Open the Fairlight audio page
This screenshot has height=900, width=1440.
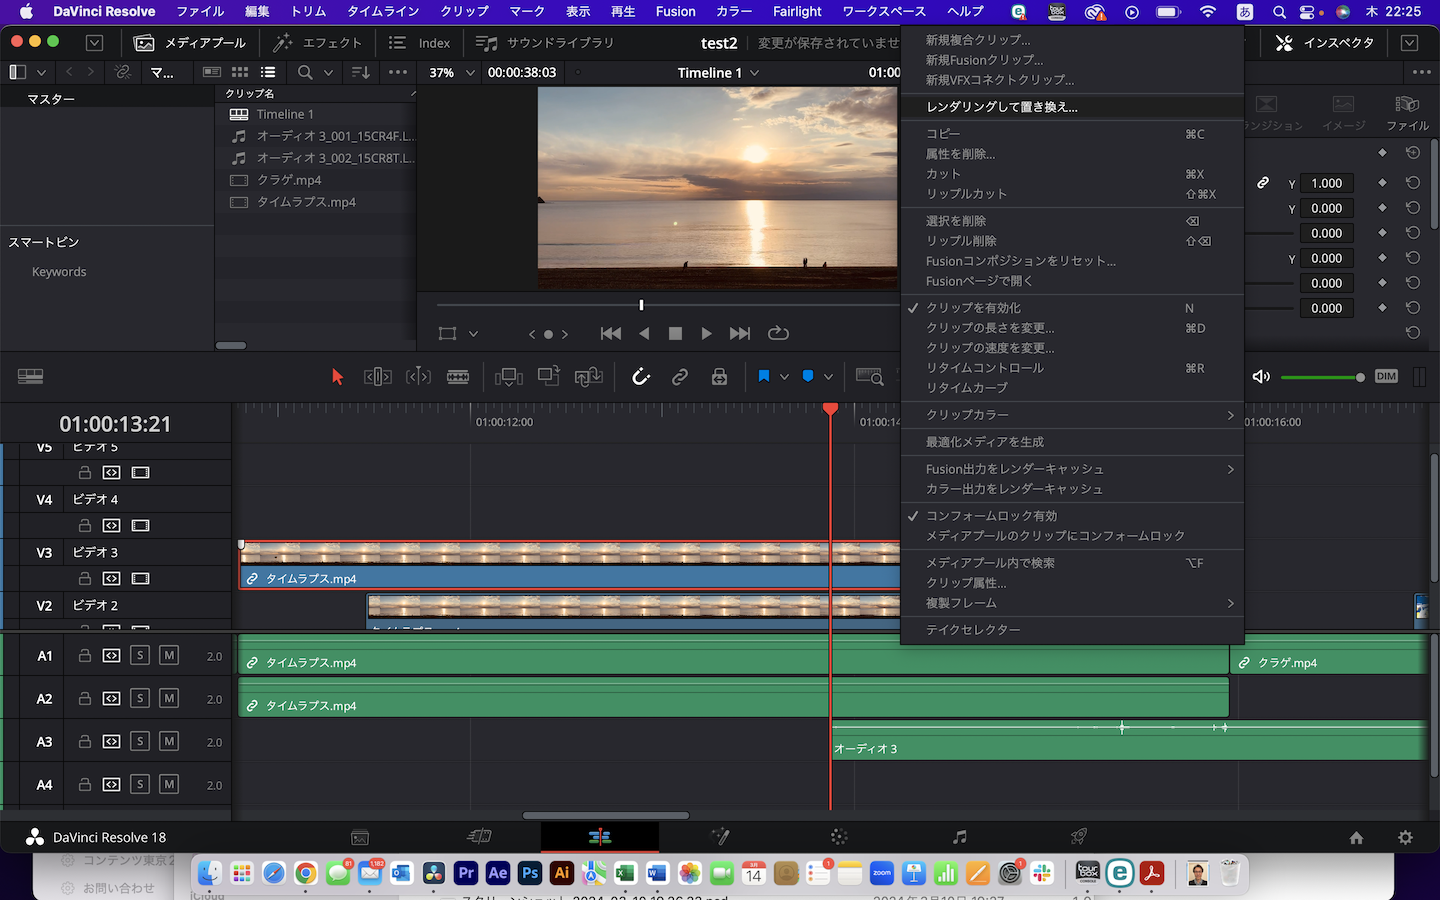click(x=959, y=837)
